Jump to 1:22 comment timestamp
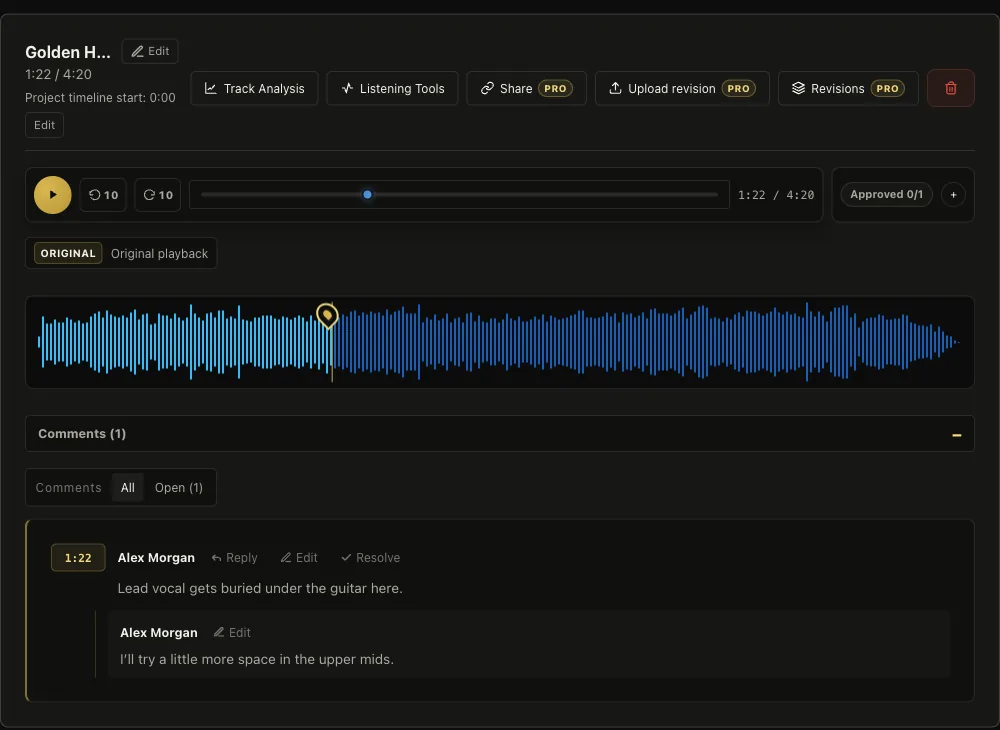Viewport: 1000px width, 730px height. click(78, 558)
